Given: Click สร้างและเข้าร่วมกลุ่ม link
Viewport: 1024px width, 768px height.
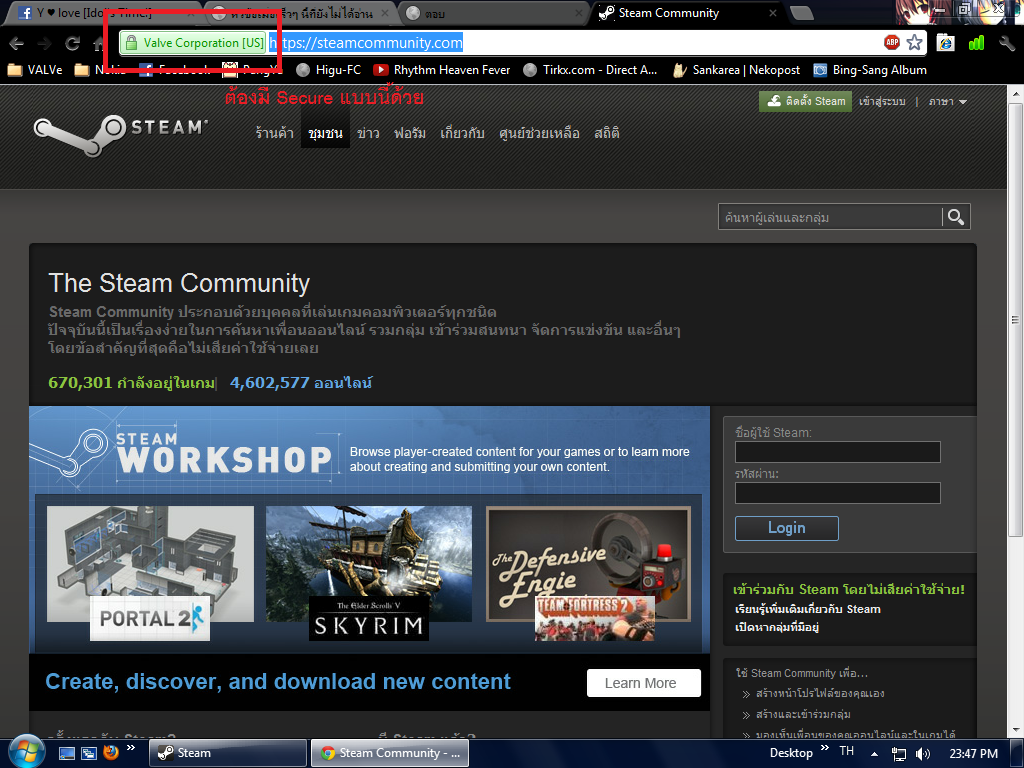Looking at the screenshot, I should click(803, 714).
